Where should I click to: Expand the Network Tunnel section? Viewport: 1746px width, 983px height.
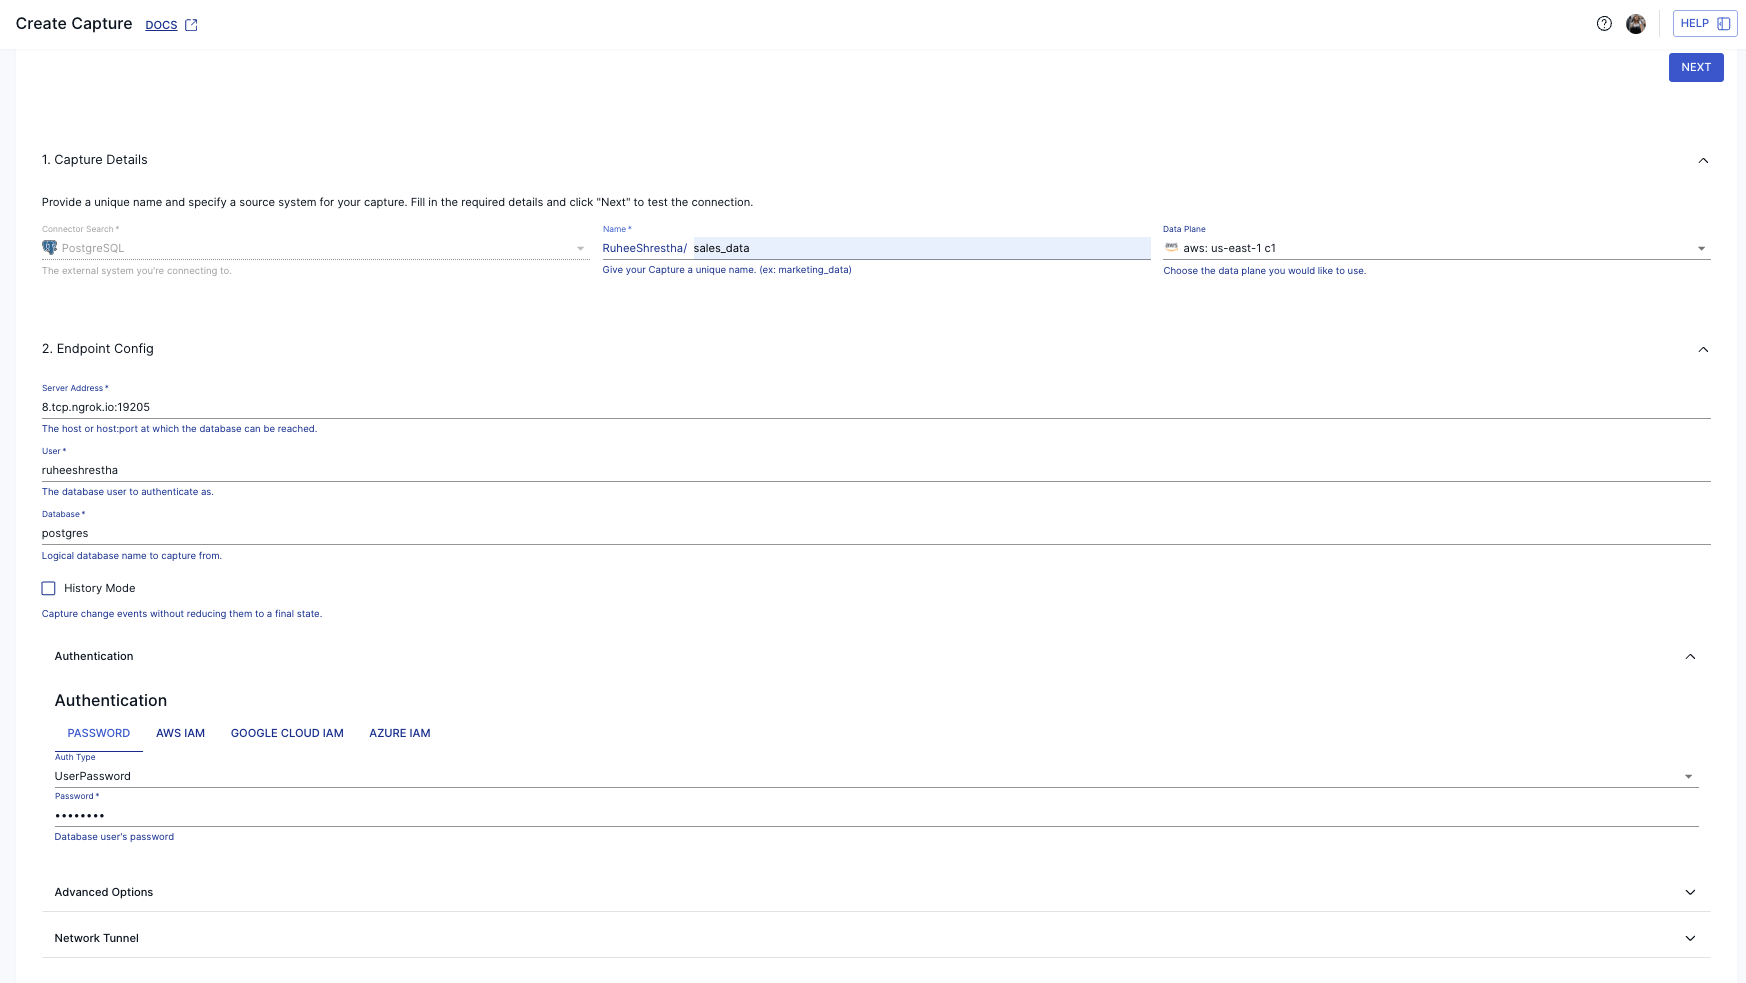click(x=1690, y=938)
